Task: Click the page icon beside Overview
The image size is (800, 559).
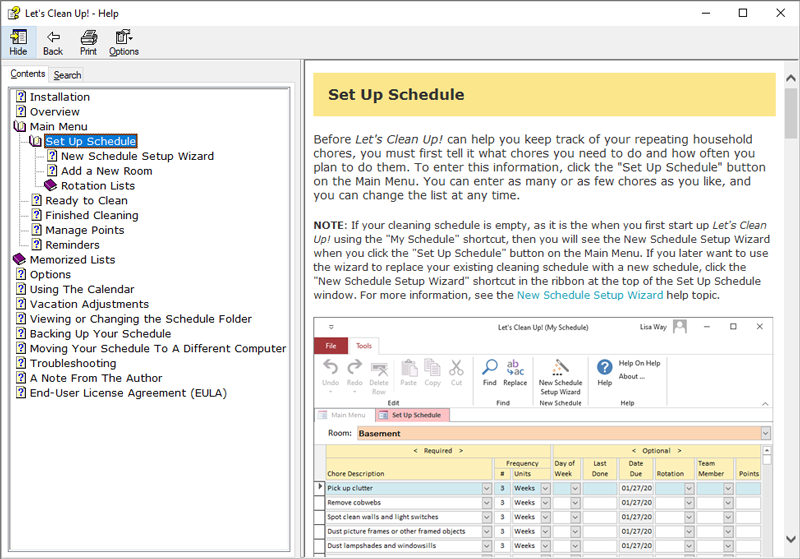Action: point(21,111)
